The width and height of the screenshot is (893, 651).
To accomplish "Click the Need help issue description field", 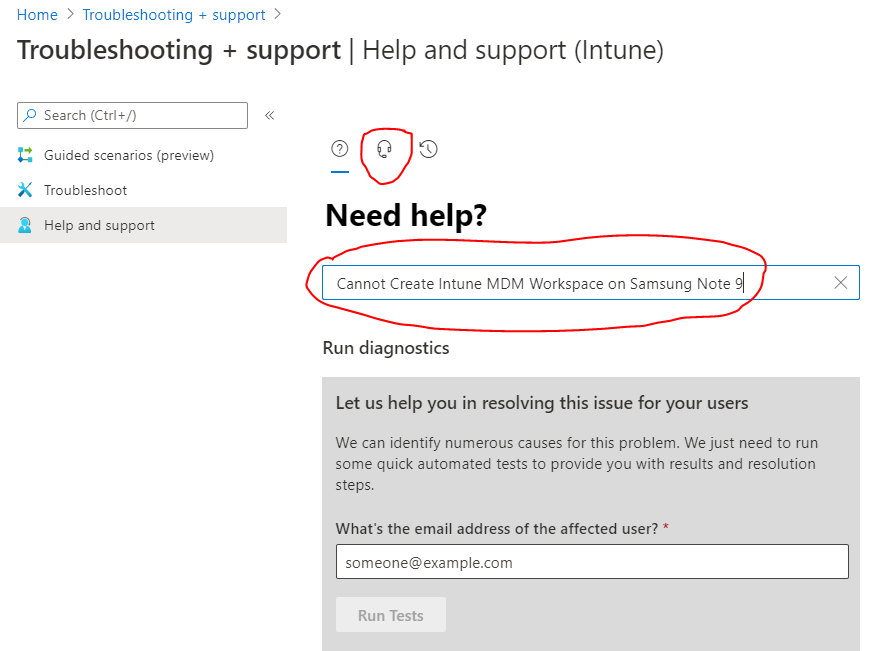I will click(591, 282).
